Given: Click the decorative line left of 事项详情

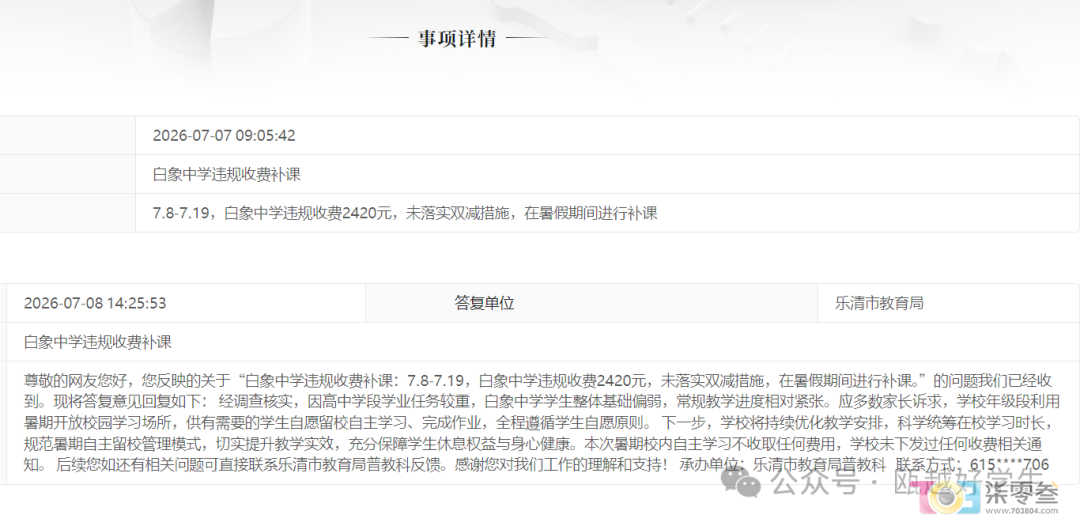Looking at the screenshot, I should coord(388,39).
